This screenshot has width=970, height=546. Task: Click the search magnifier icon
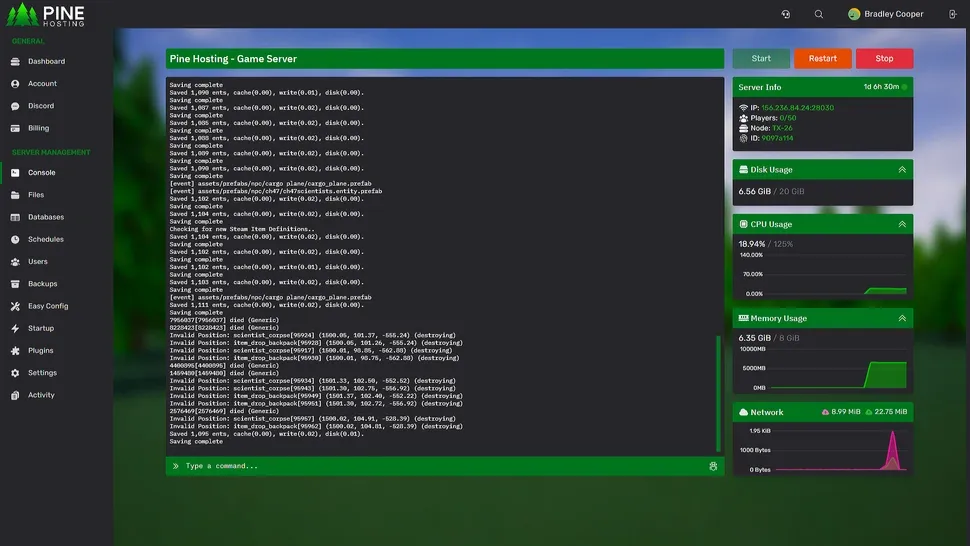point(819,14)
